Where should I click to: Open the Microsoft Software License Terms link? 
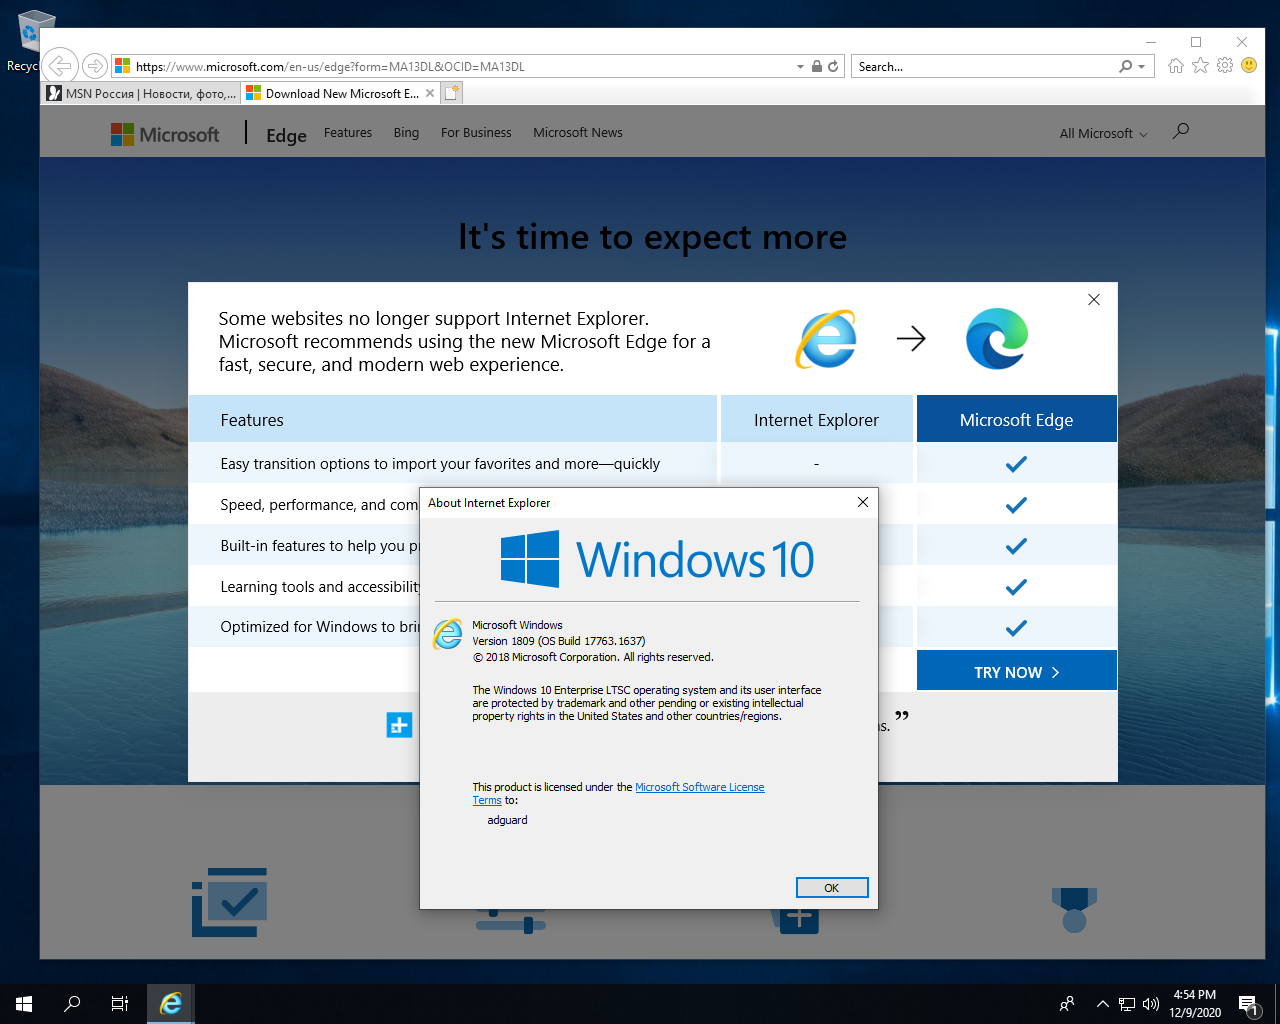tap(699, 787)
